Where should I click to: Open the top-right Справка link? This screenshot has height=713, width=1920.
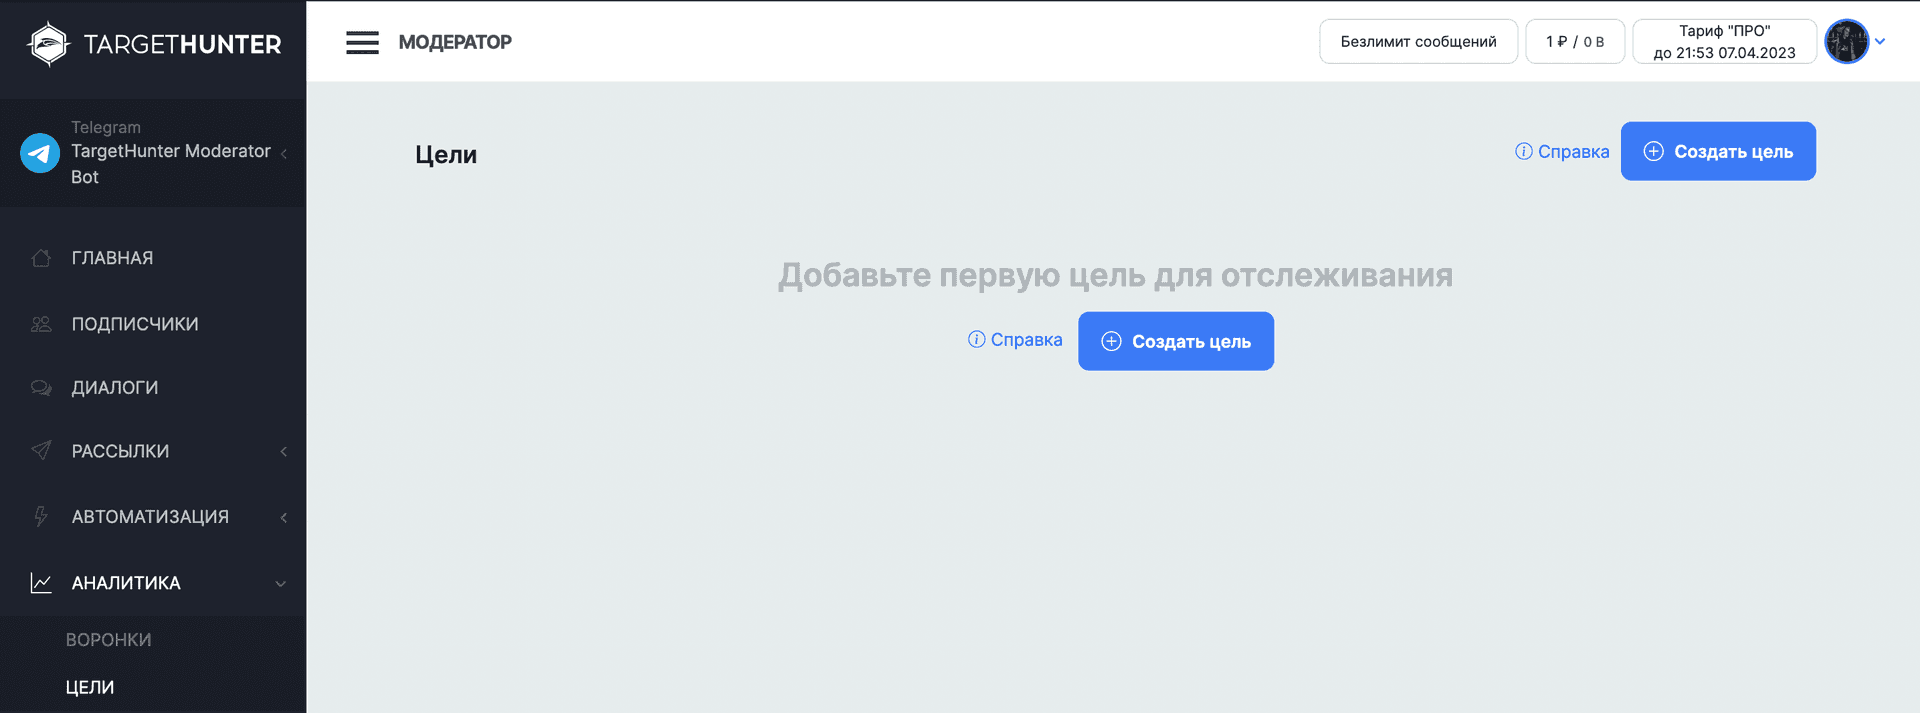coord(1573,151)
